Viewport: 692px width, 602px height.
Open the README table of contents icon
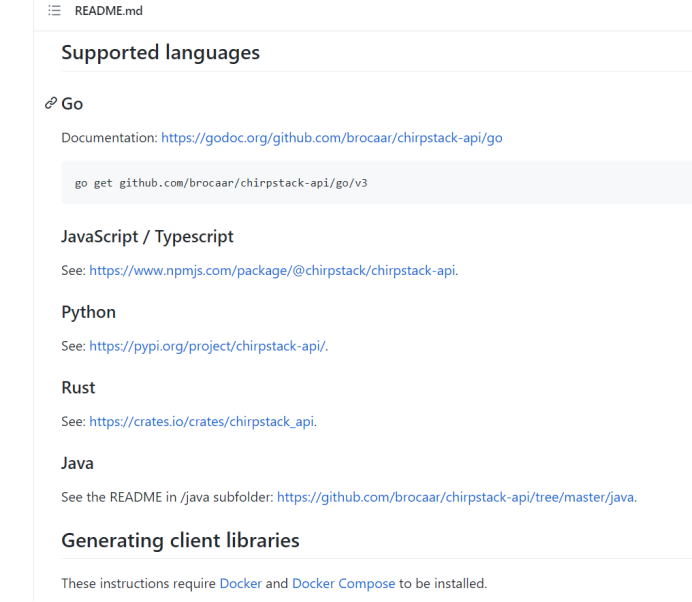pyautogui.click(x=54, y=10)
